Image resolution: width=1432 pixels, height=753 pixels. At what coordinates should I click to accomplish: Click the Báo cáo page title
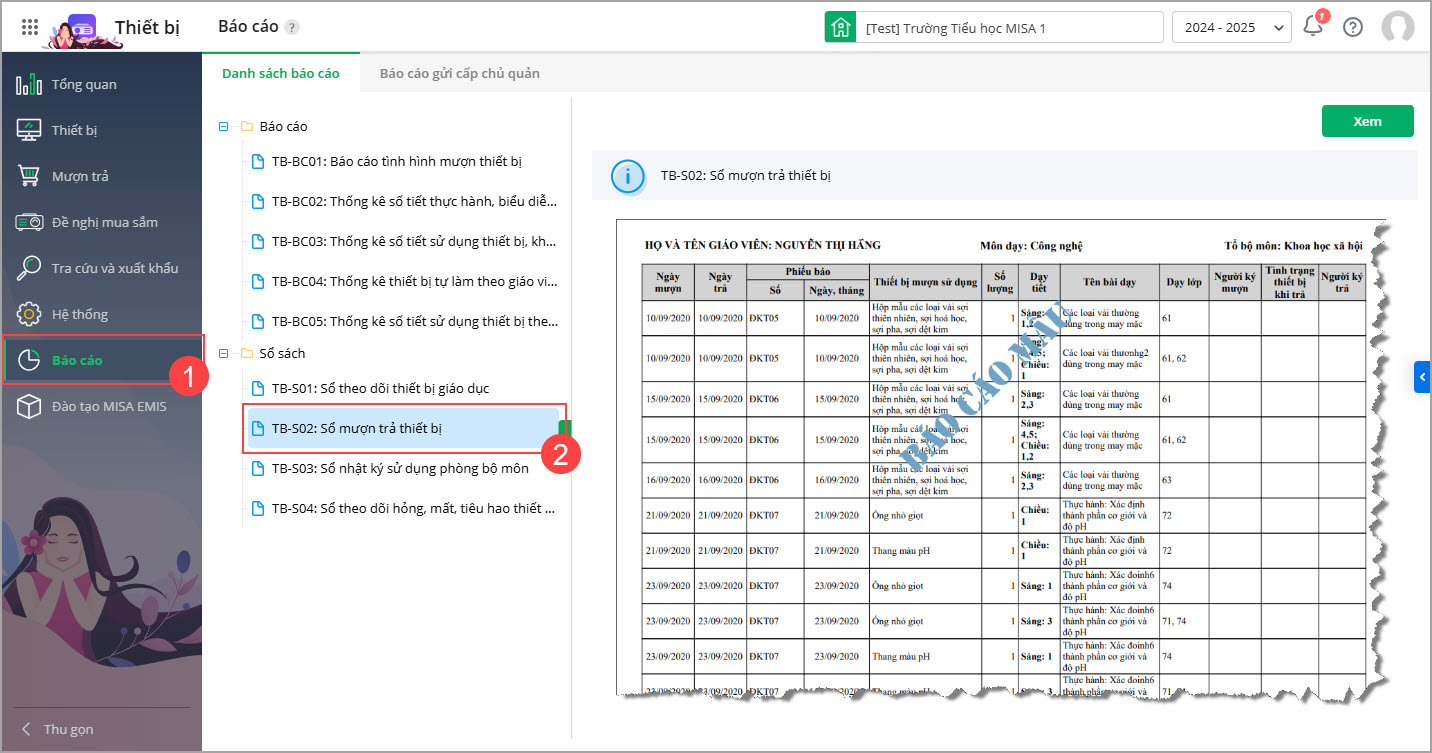pos(248,26)
